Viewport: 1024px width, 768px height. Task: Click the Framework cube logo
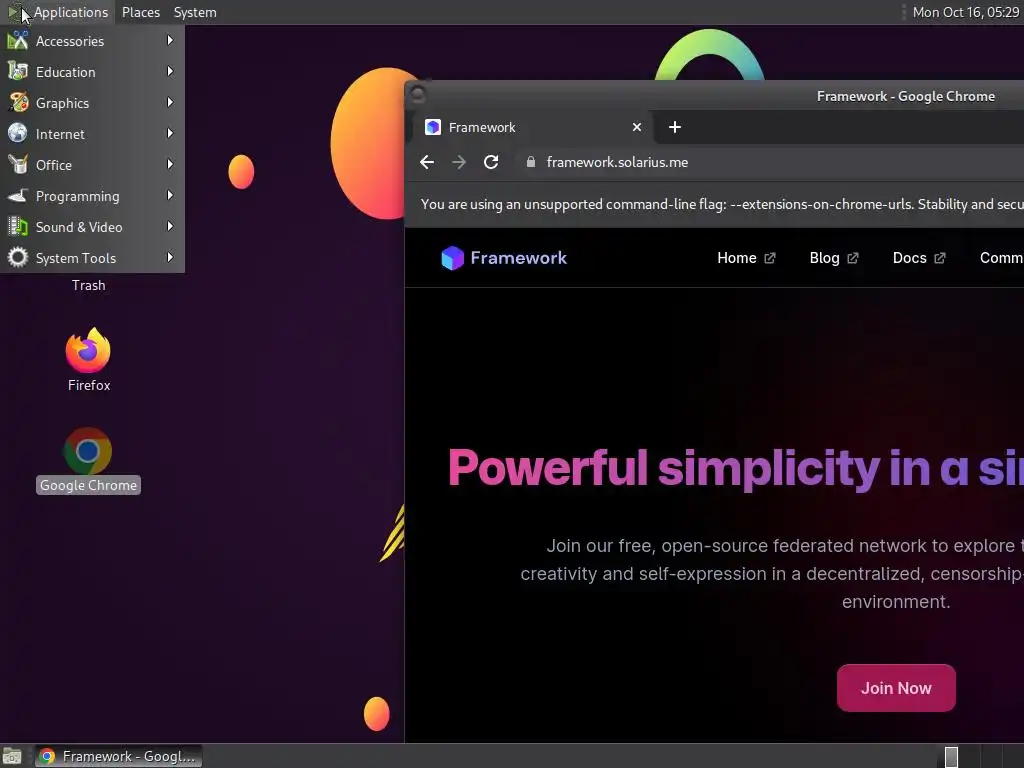tap(453, 258)
